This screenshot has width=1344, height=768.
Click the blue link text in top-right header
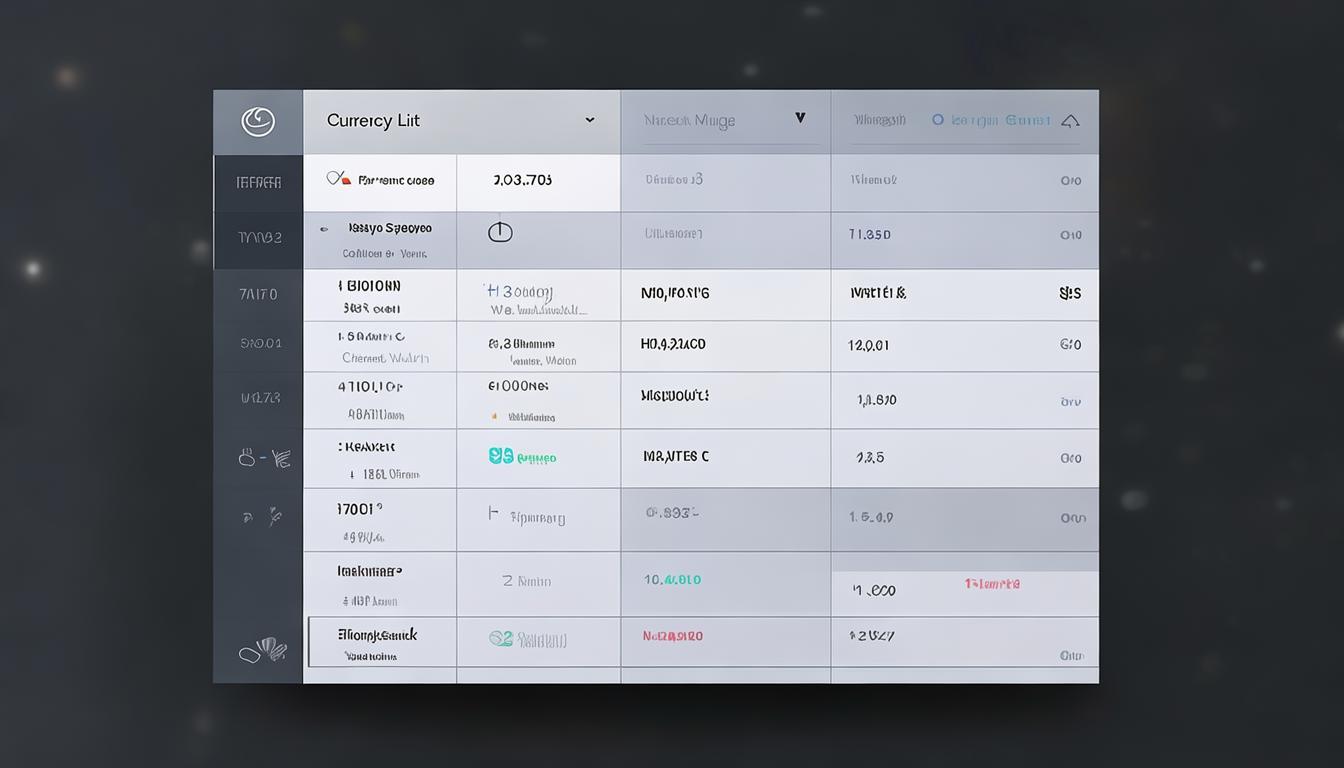click(x=1000, y=120)
